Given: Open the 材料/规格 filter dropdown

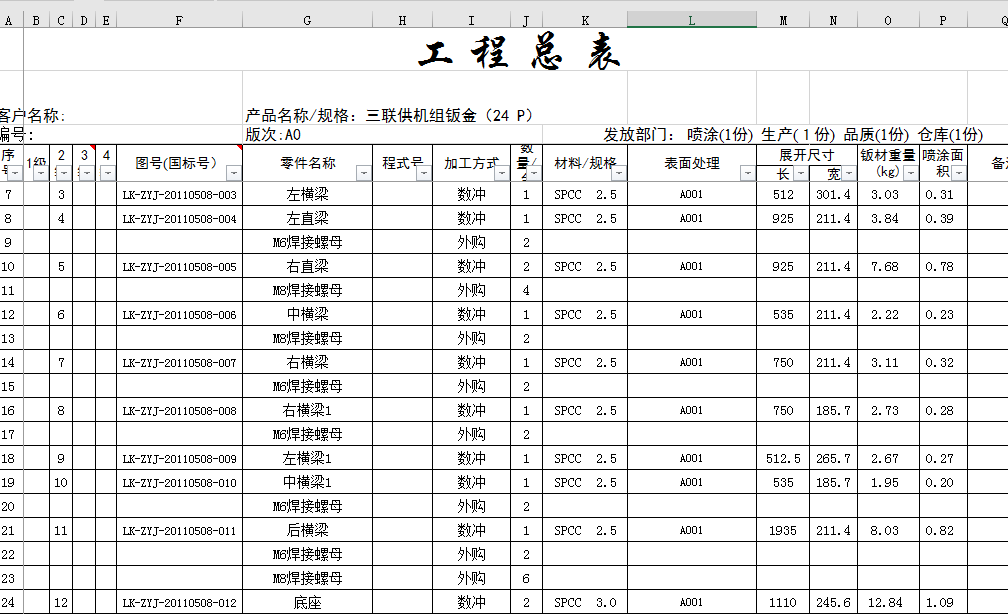Looking at the screenshot, I should [617, 173].
